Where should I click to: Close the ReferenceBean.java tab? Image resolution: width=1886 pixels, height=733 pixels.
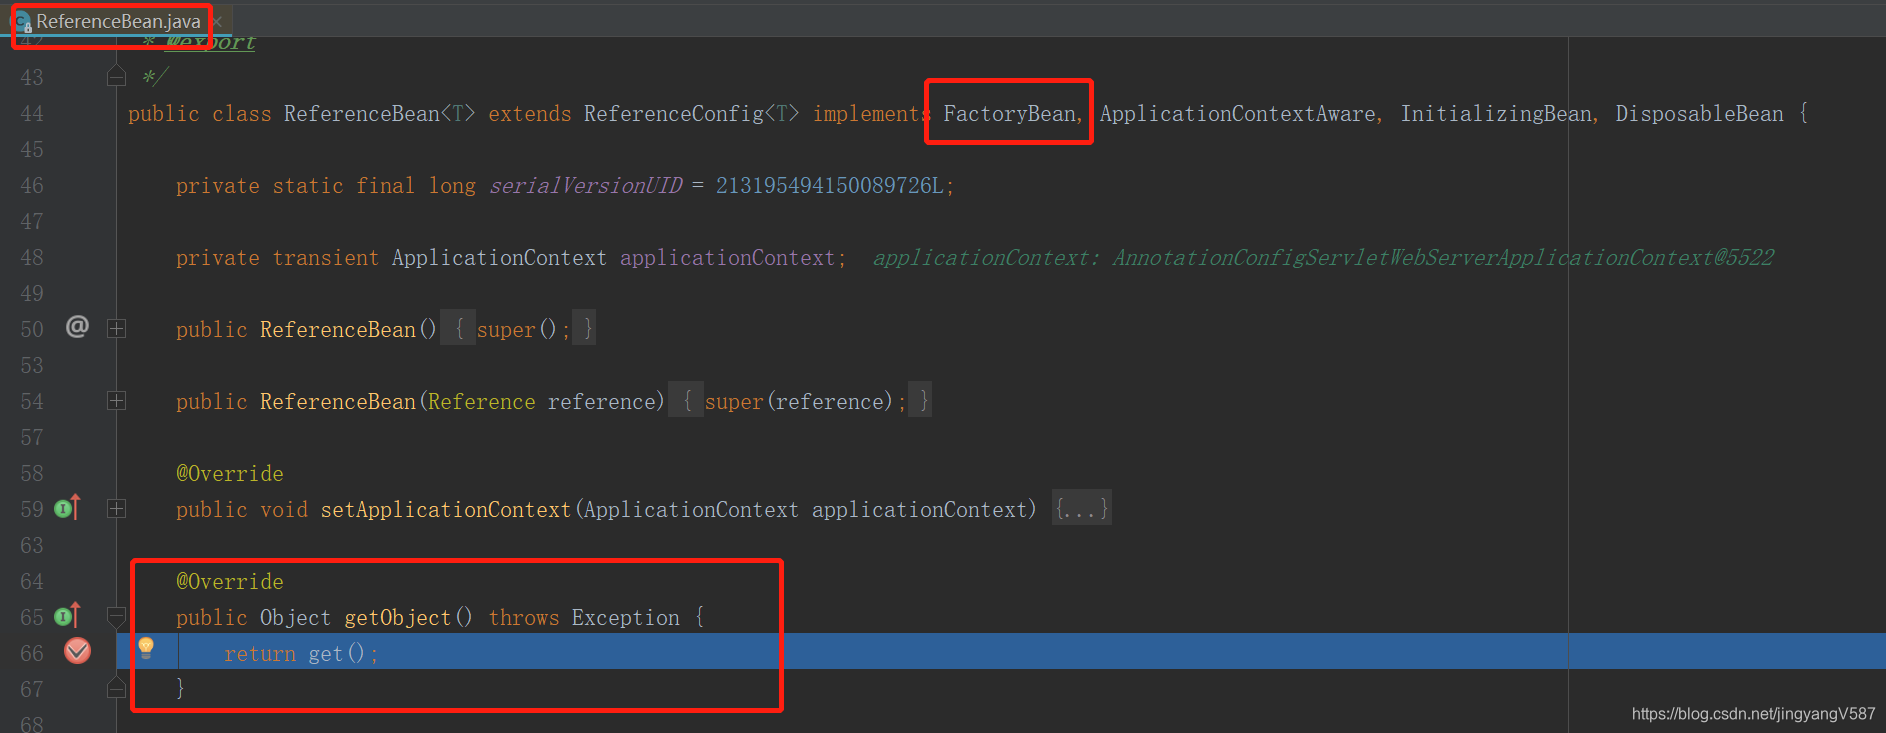pyautogui.click(x=217, y=21)
